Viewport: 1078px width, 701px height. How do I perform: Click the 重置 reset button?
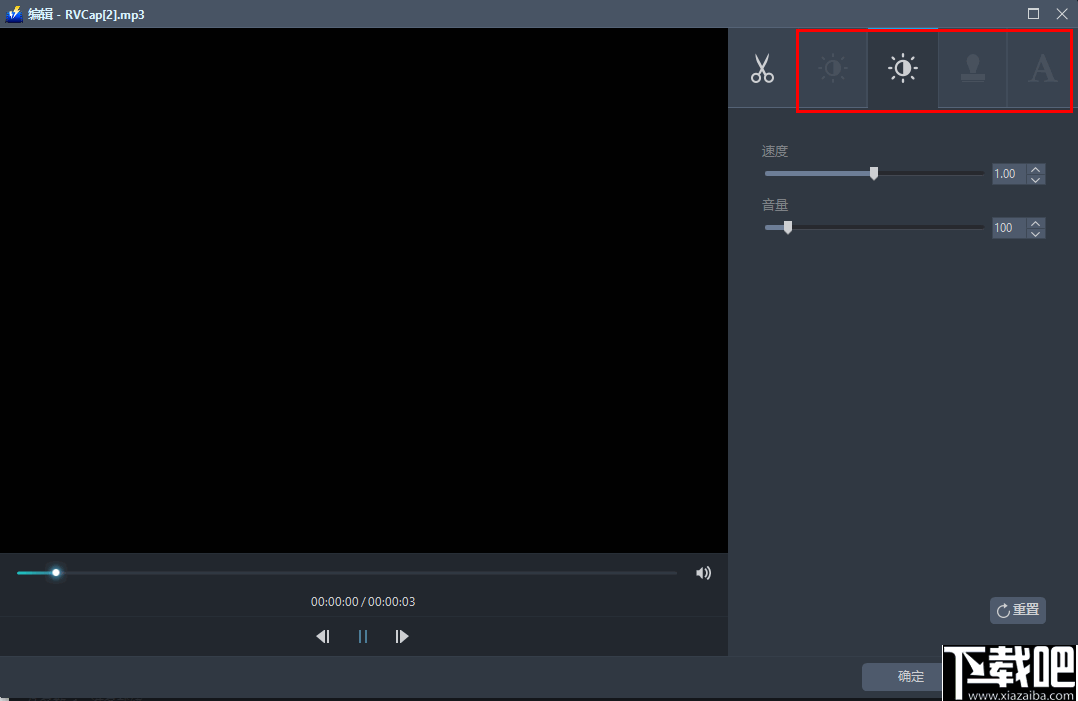(x=1018, y=610)
